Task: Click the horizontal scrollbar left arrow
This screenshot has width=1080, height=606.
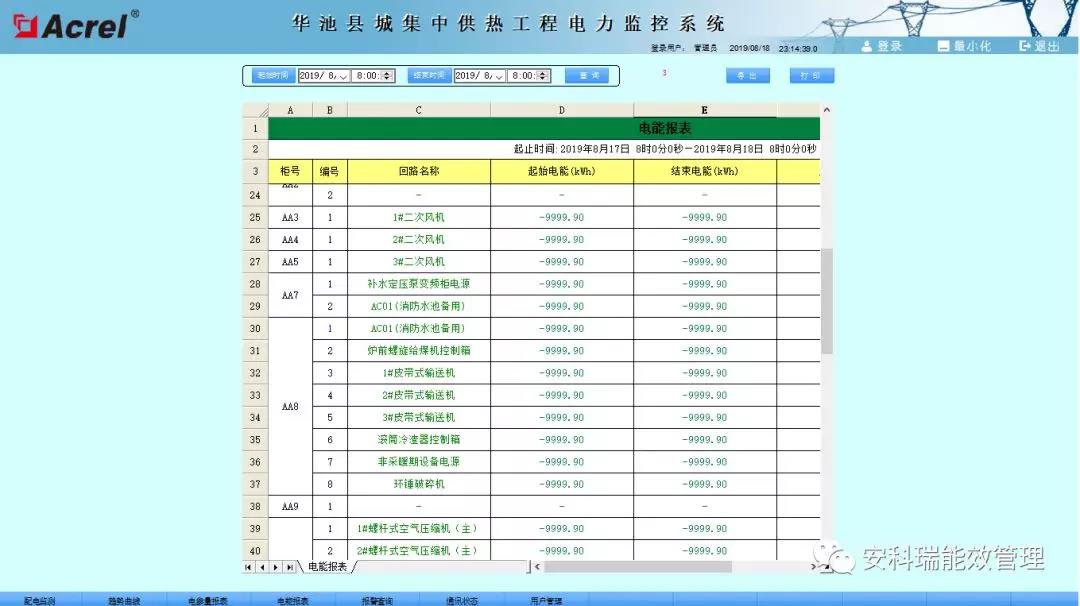Action: pos(537,567)
